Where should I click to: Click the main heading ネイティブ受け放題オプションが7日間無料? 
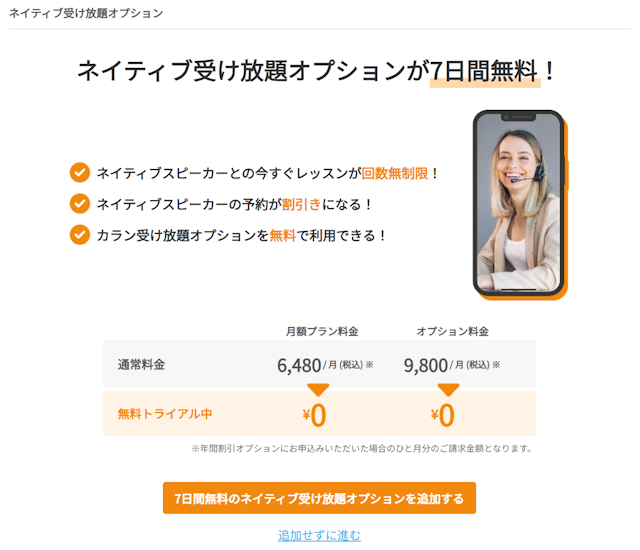(316, 71)
